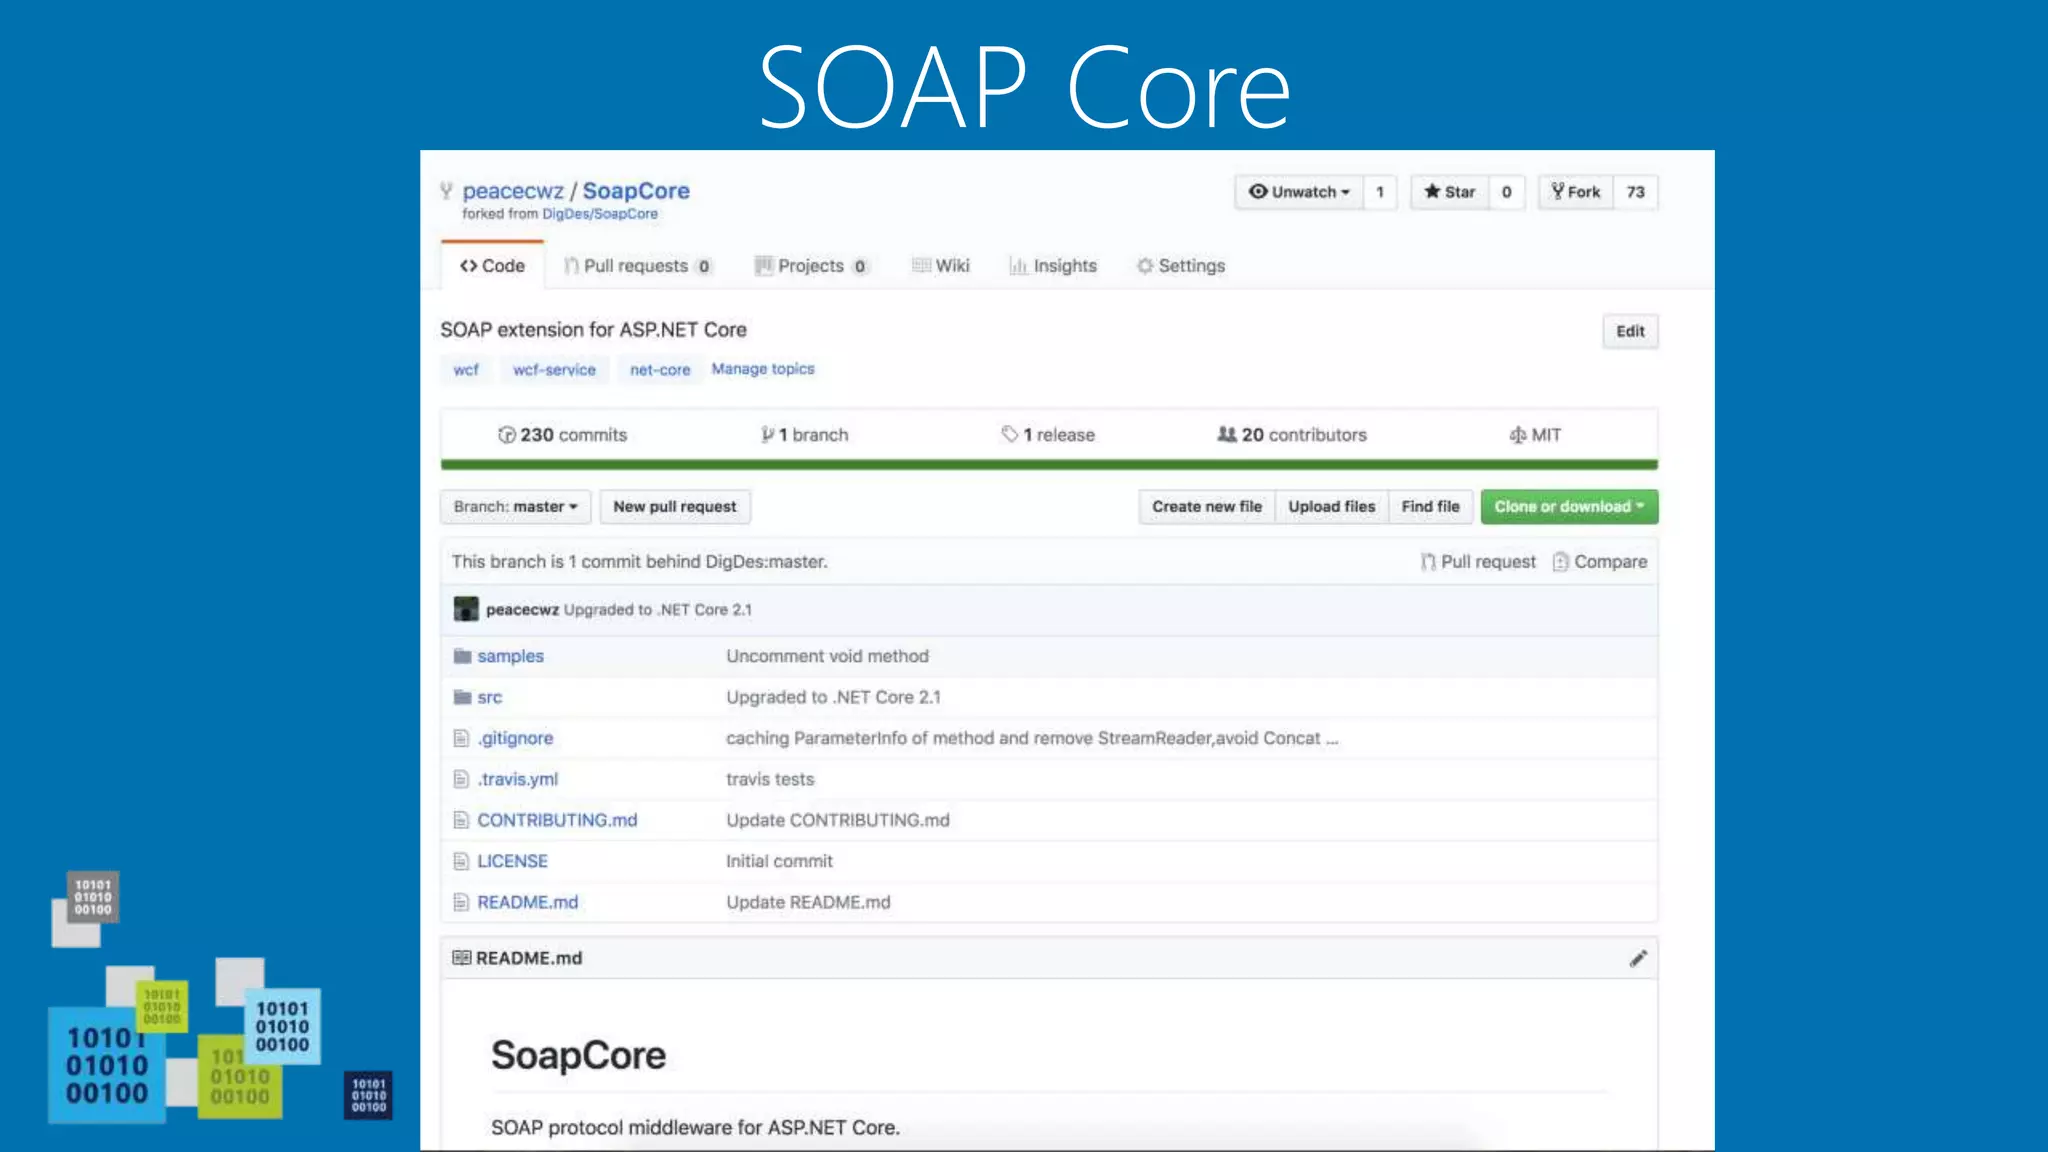This screenshot has height=1152, width=2048.
Task: Click the samples folder icon
Action: (x=462, y=656)
